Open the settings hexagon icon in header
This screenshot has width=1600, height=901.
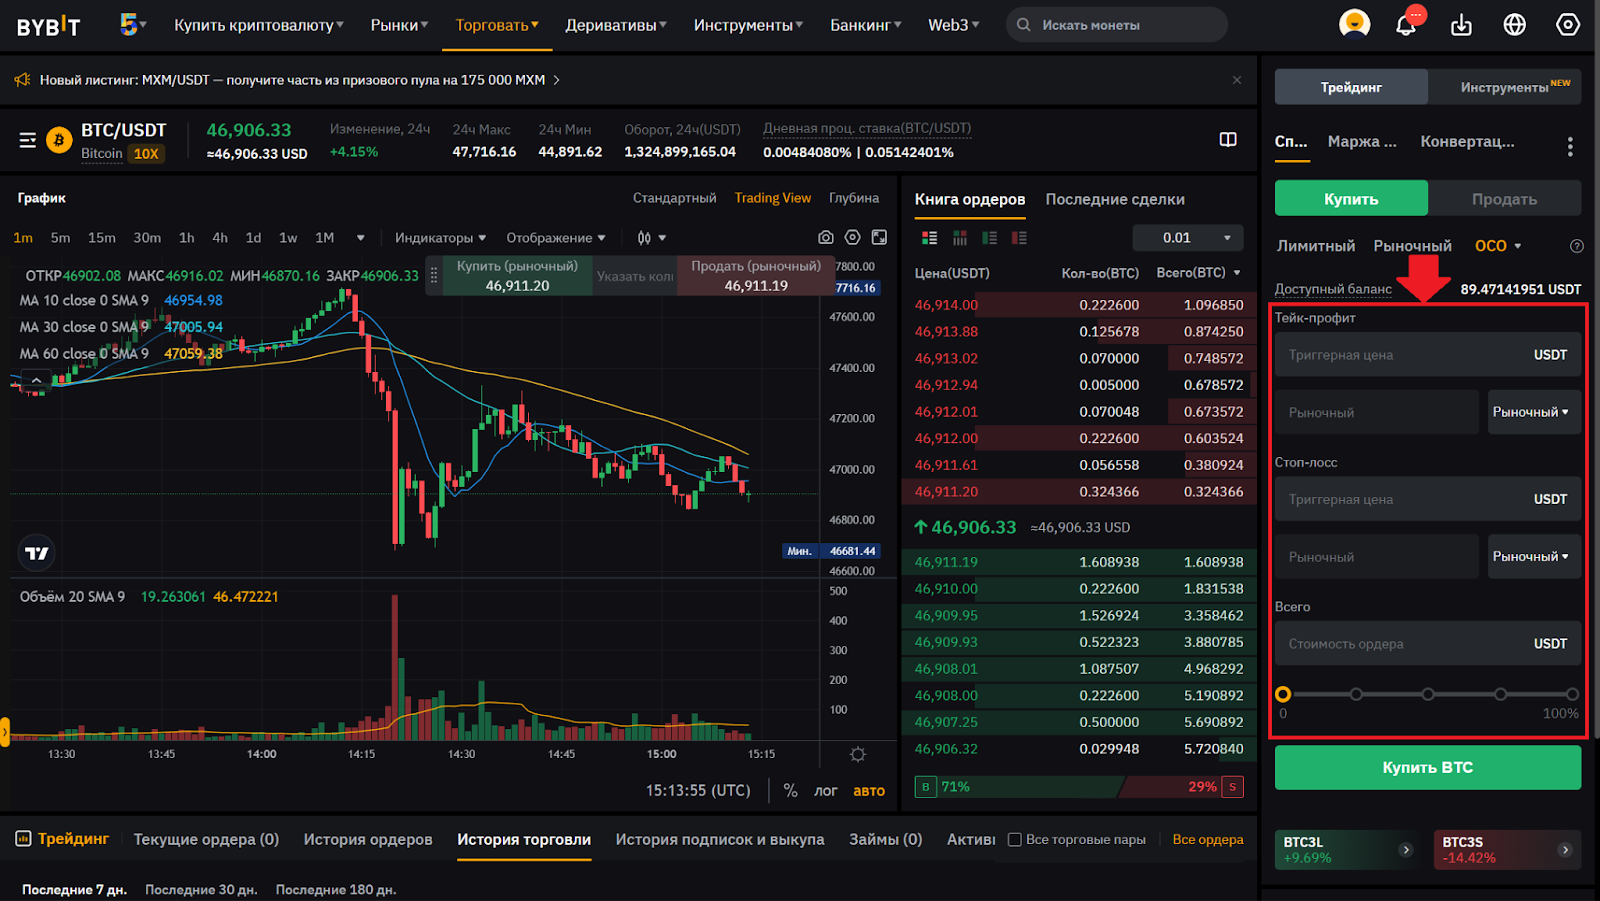tap(1567, 24)
